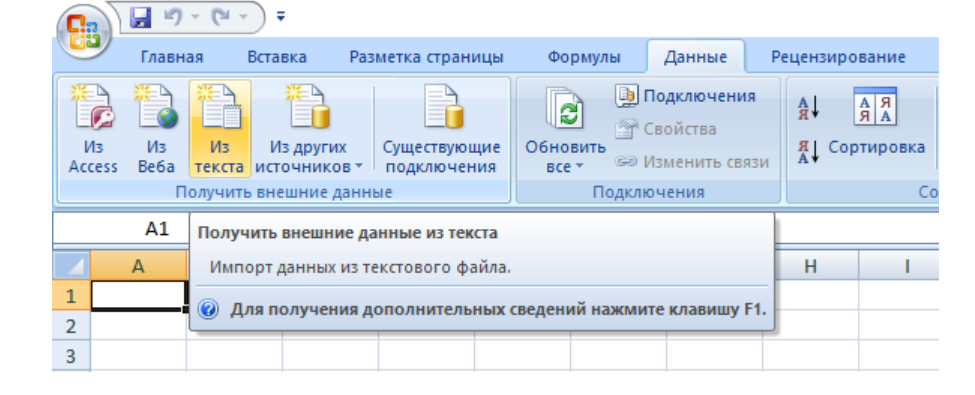Switch to the Вставка tab
The width and height of the screenshot is (975, 395).
coord(277,57)
